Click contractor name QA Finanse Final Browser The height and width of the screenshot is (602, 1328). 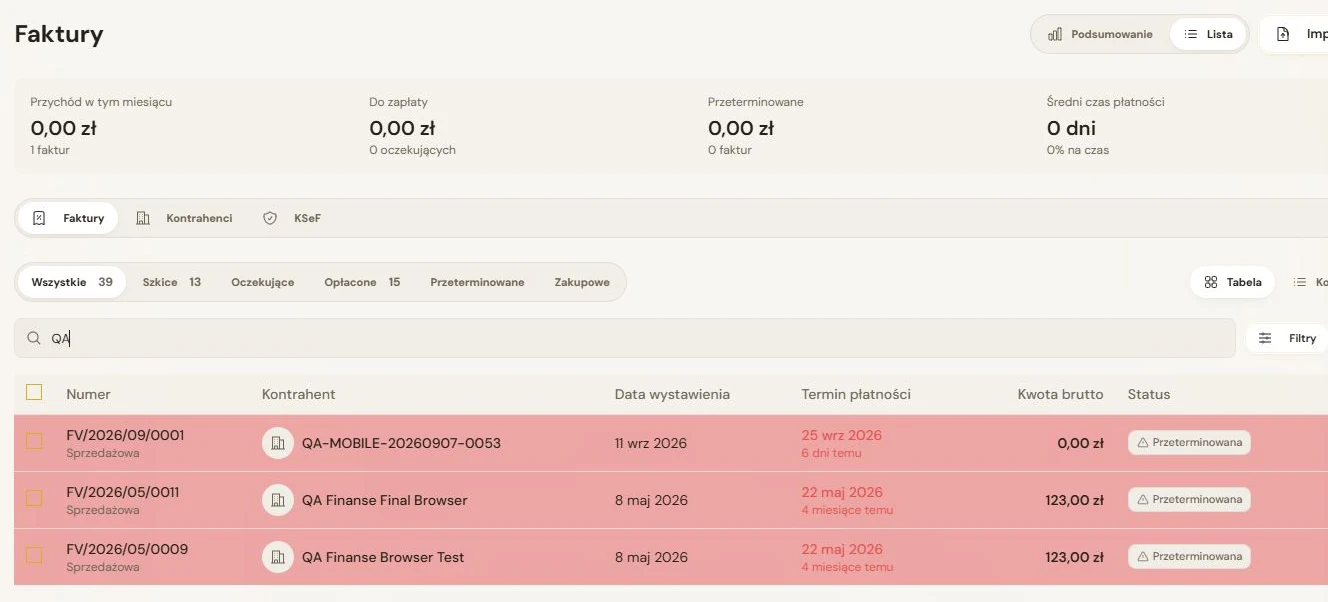385,500
